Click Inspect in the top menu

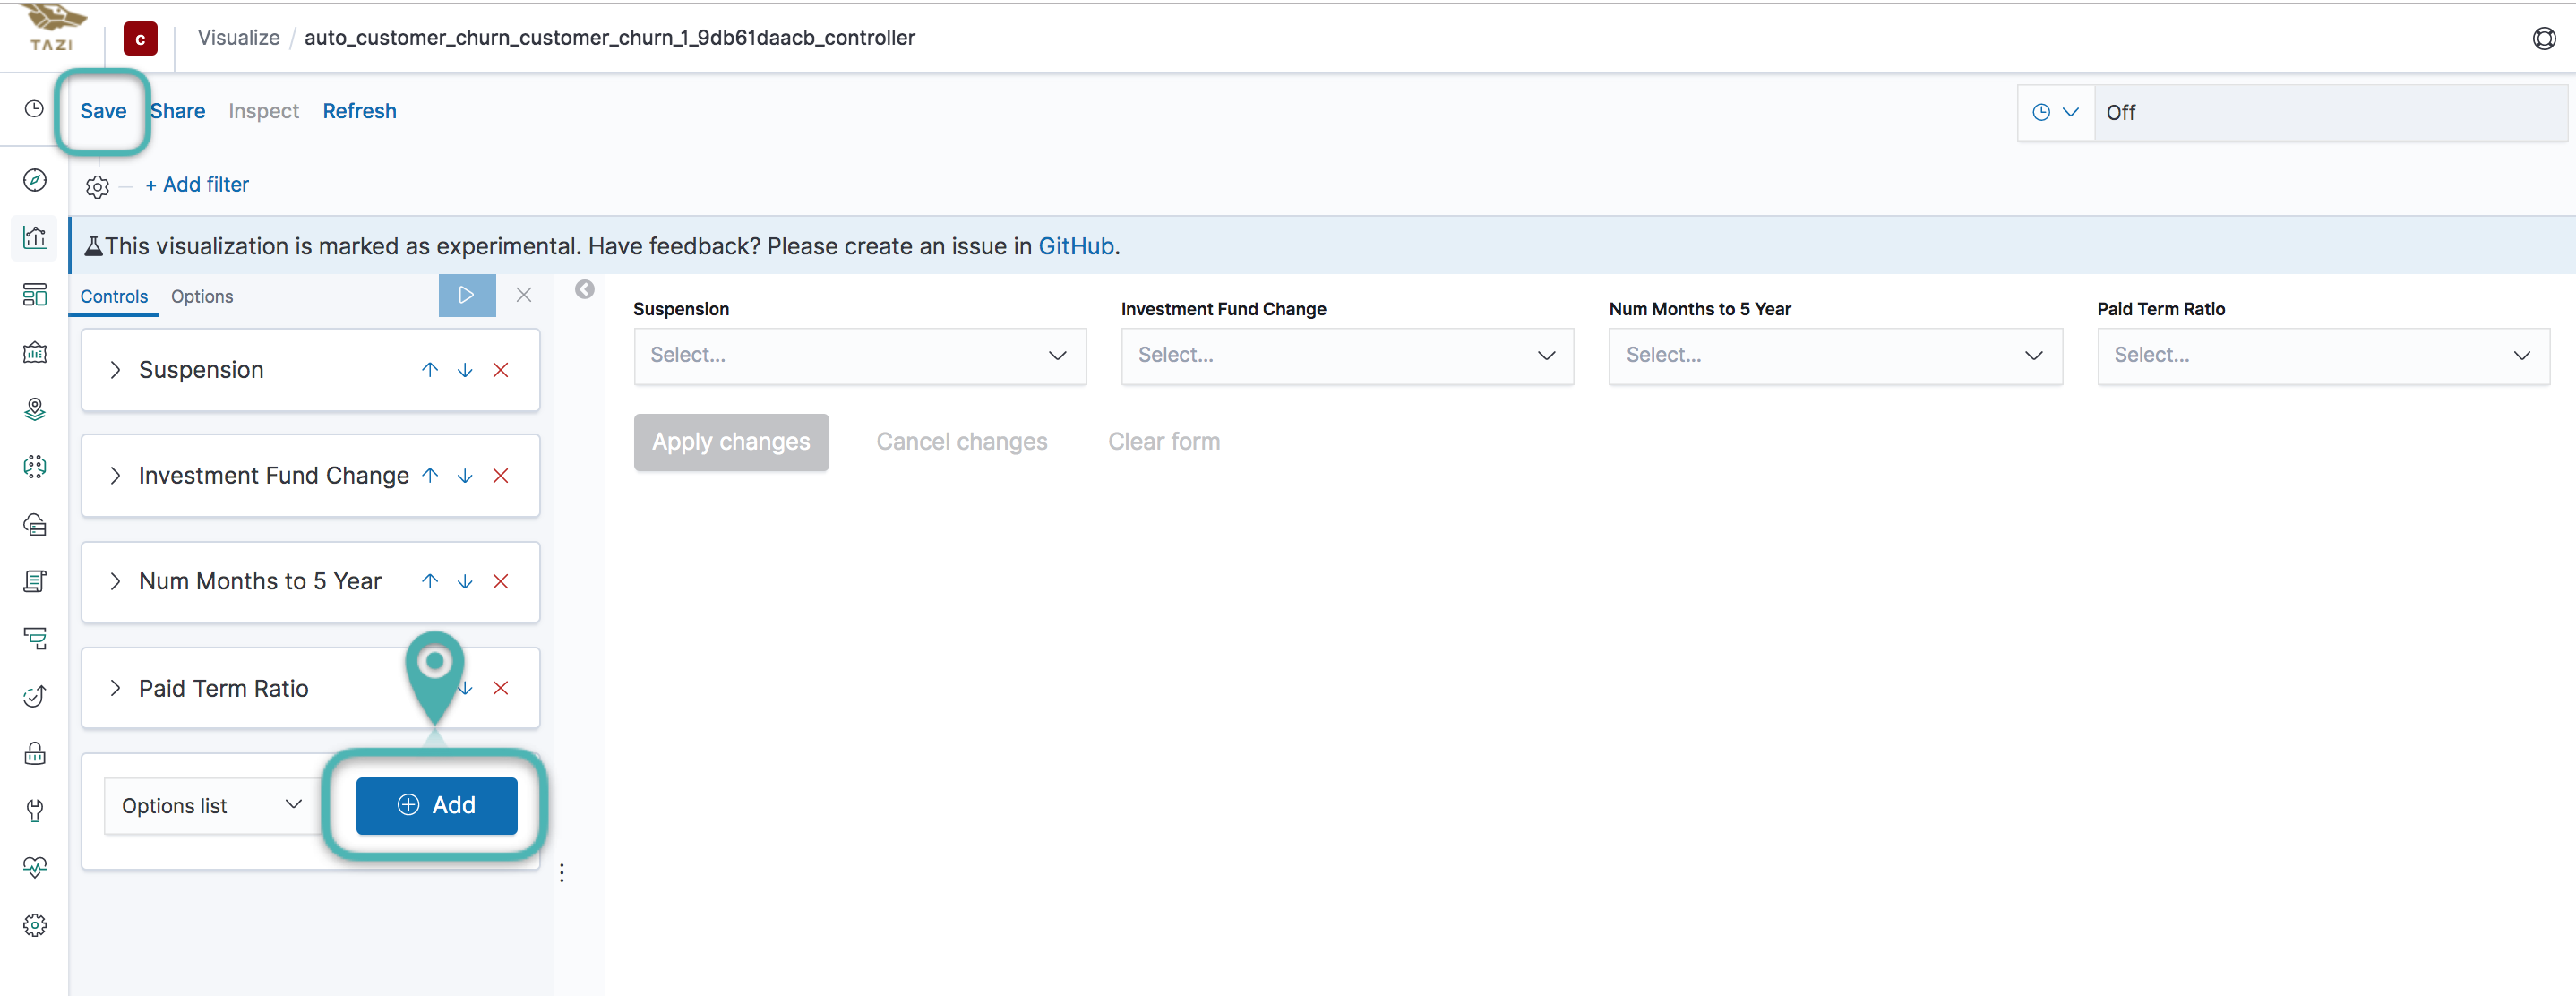[264, 111]
